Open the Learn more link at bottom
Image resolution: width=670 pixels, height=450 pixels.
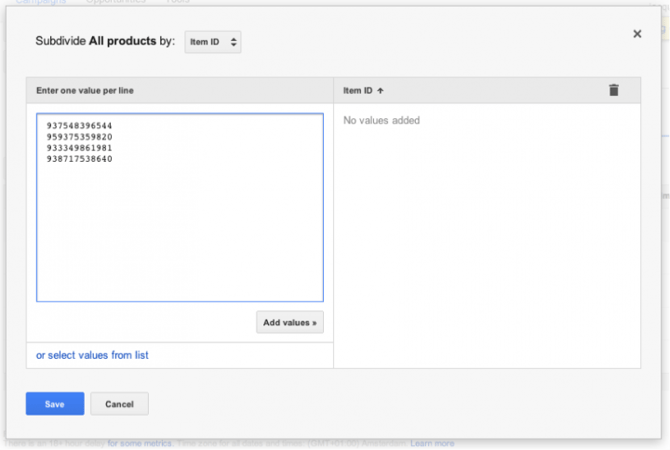432,443
